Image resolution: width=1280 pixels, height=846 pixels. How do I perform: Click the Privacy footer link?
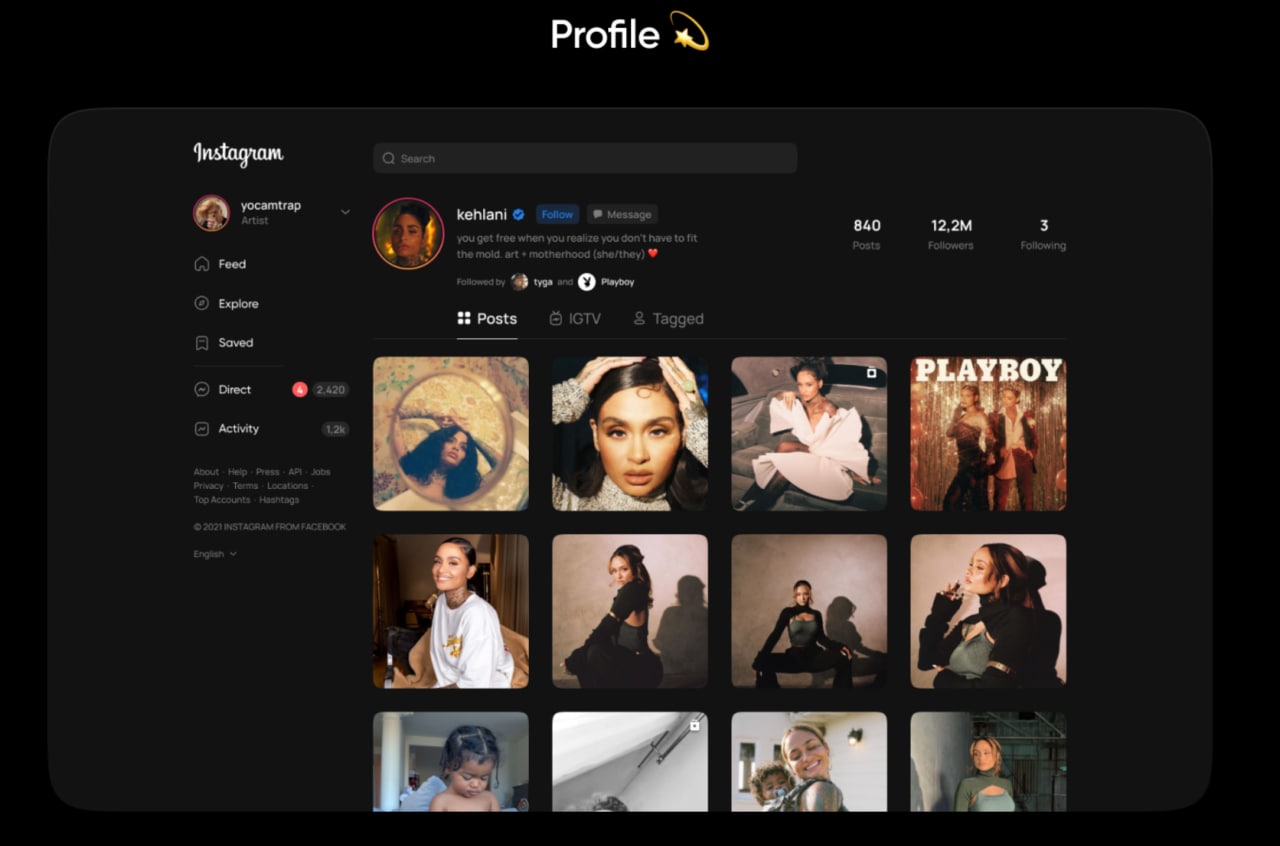pyautogui.click(x=209, y=486)
